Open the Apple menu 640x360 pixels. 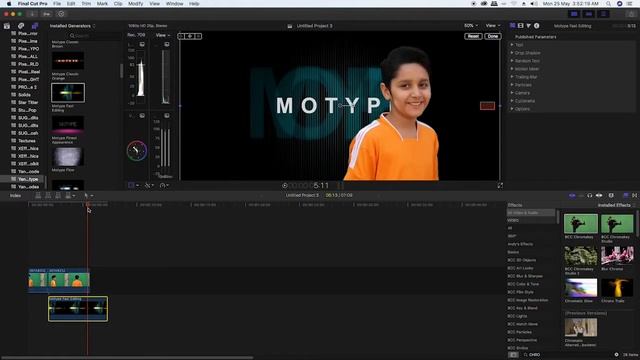(9, 4)
